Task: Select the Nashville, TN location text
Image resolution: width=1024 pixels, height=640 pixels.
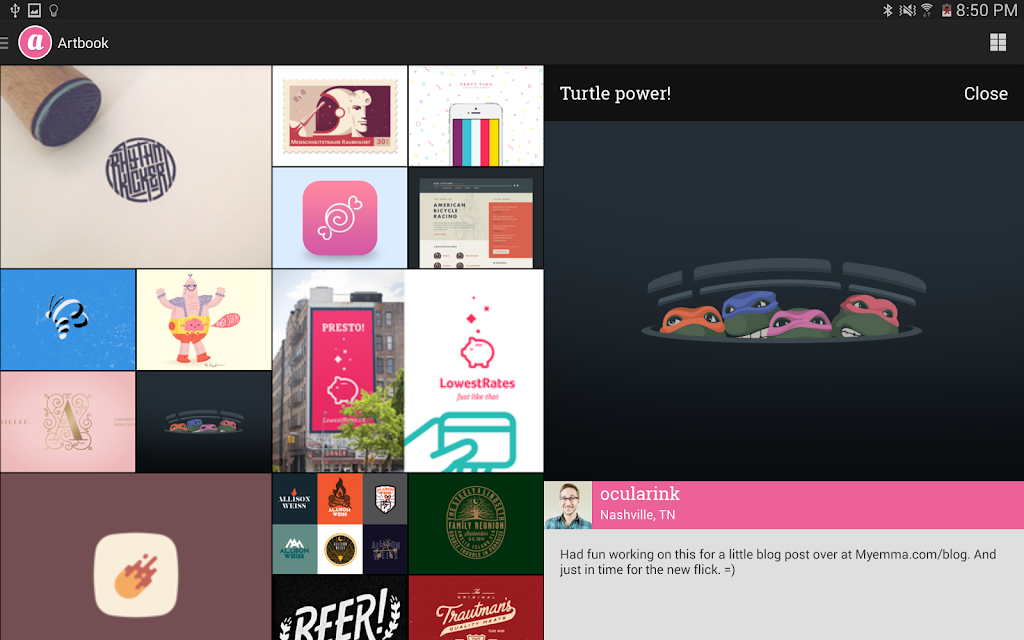Action: pyautogui.click(x=637, y=515)
